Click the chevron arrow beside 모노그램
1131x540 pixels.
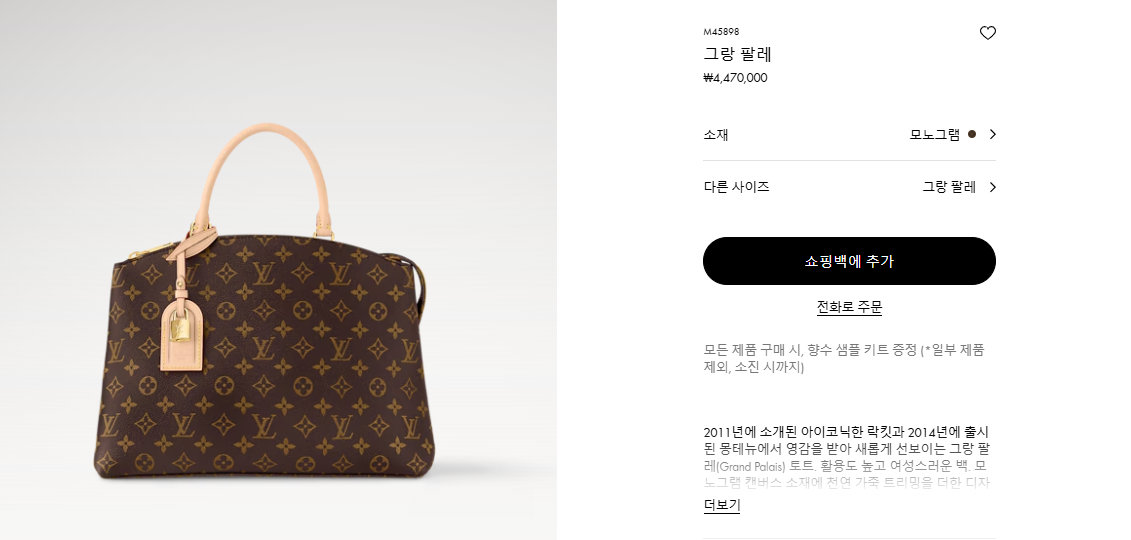click(x=993, y=134)
